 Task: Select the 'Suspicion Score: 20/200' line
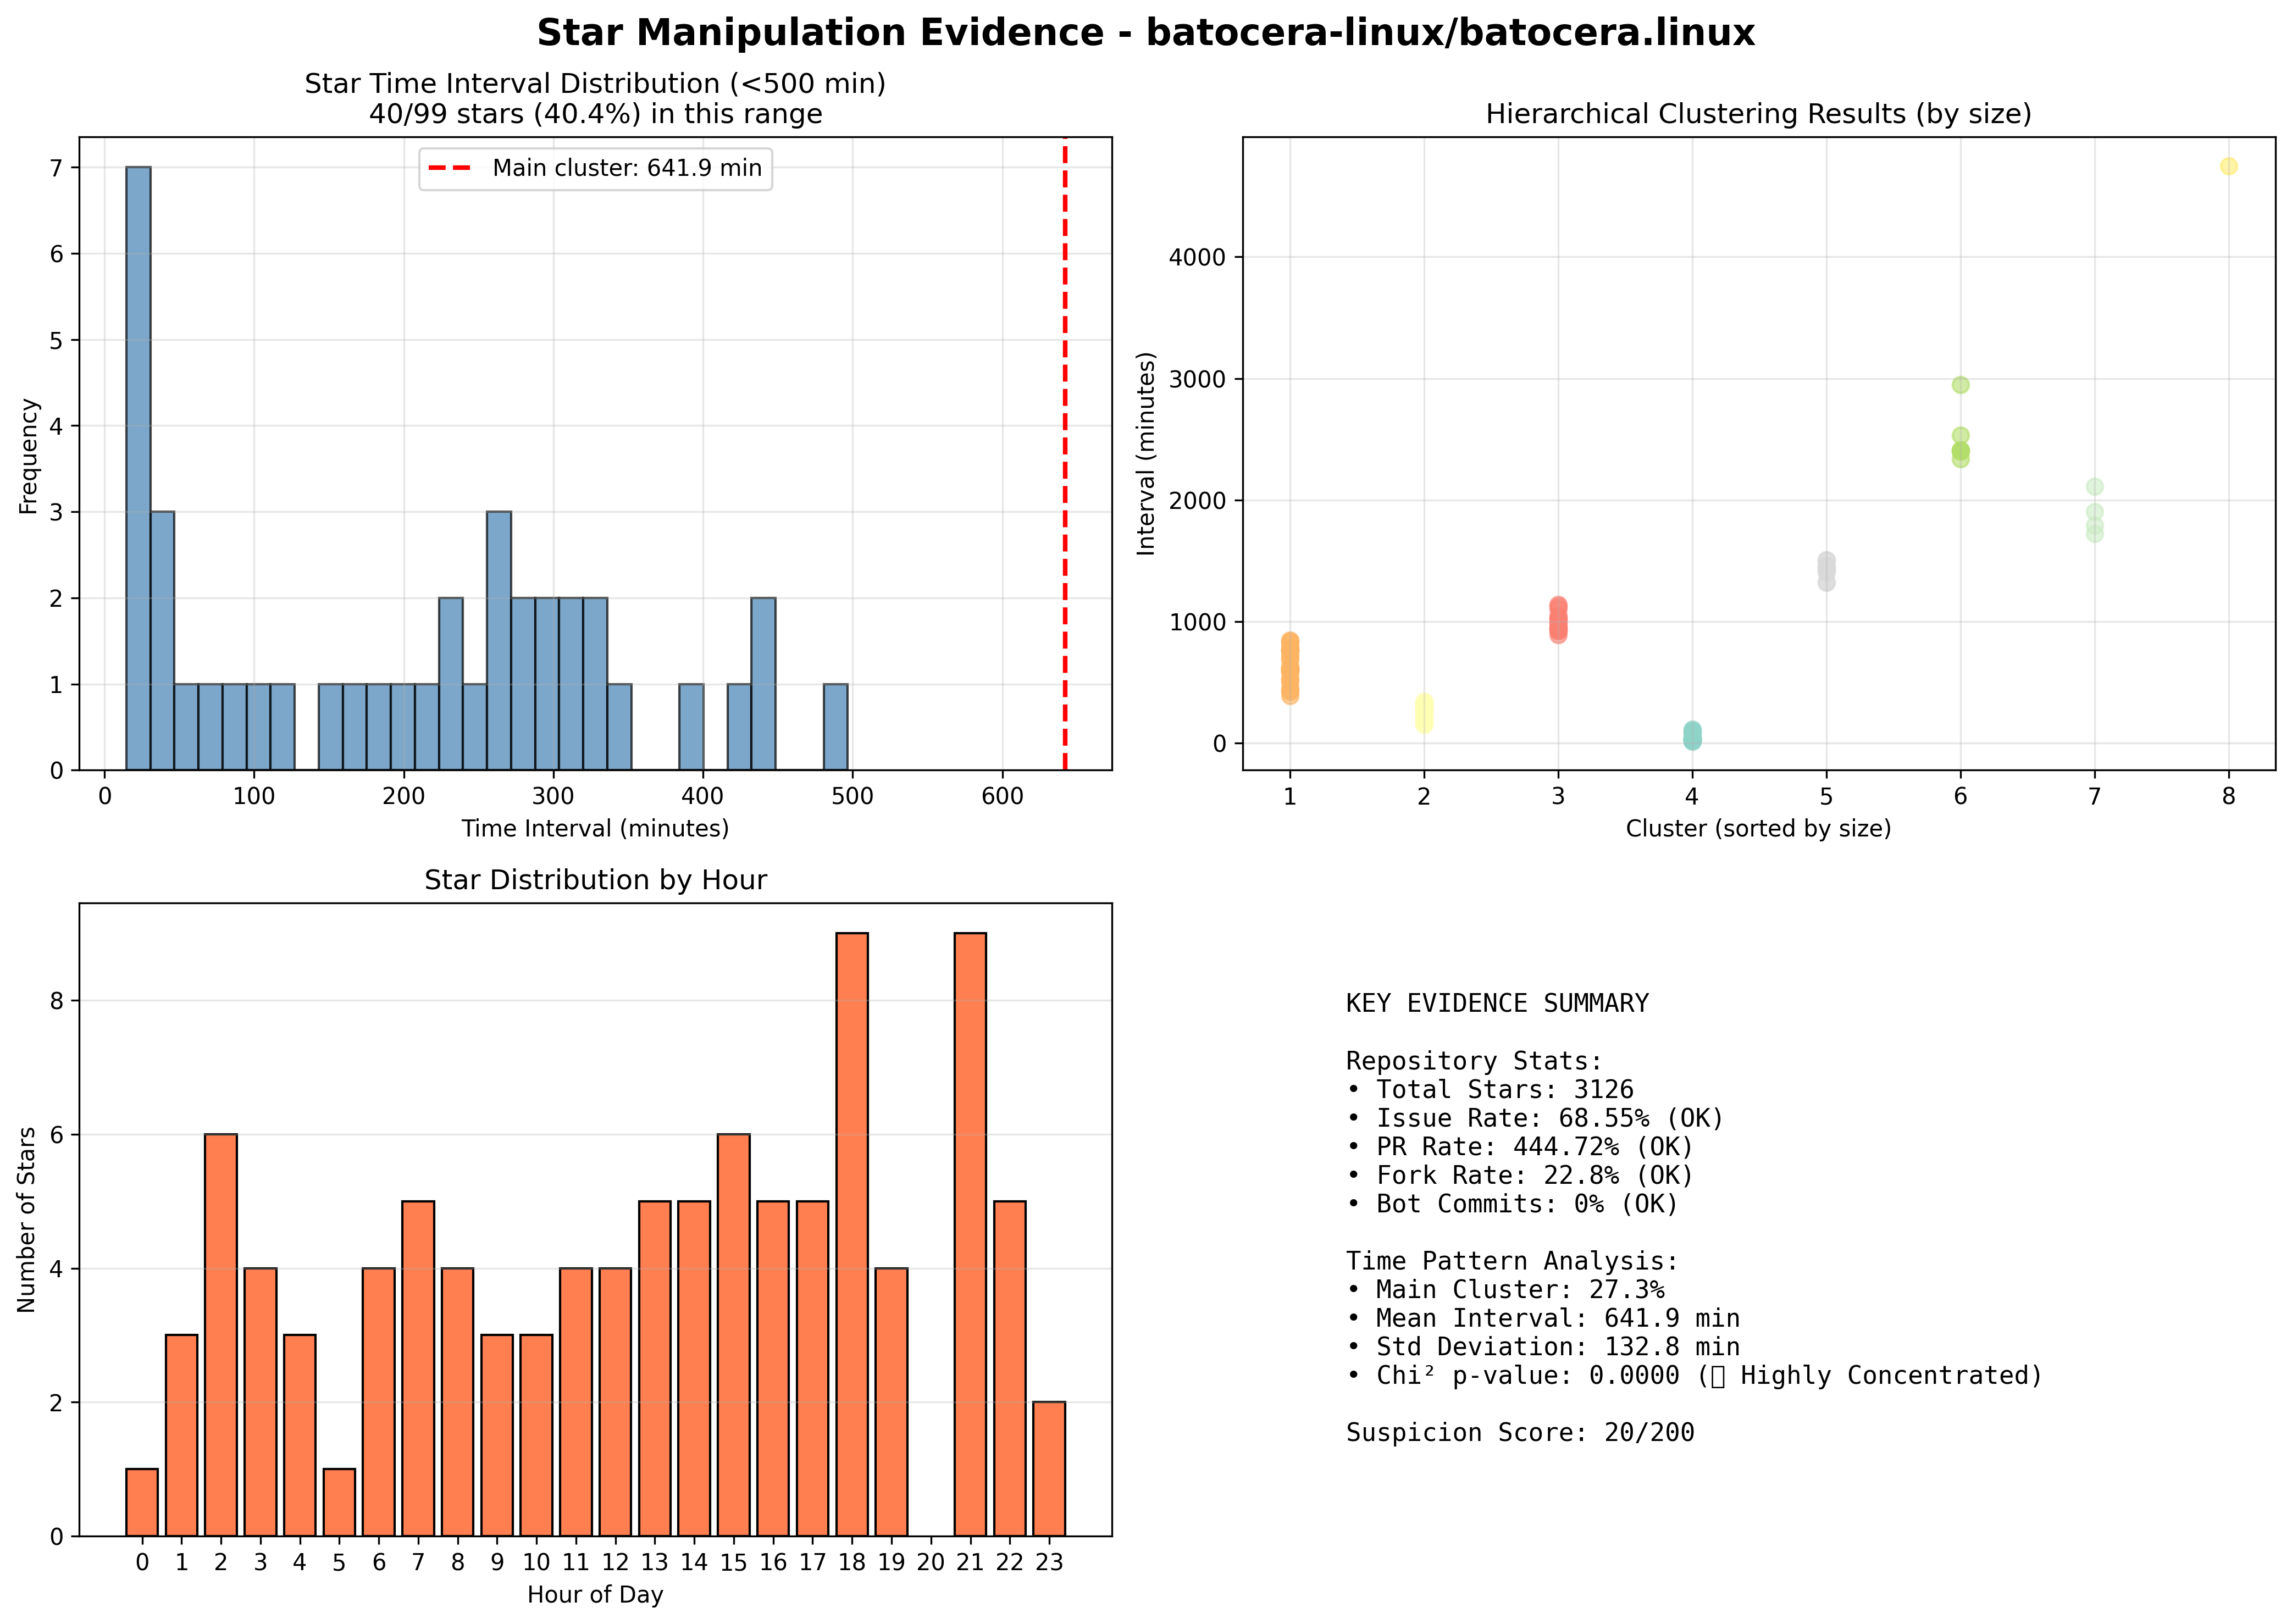tap(1520, 1433)
